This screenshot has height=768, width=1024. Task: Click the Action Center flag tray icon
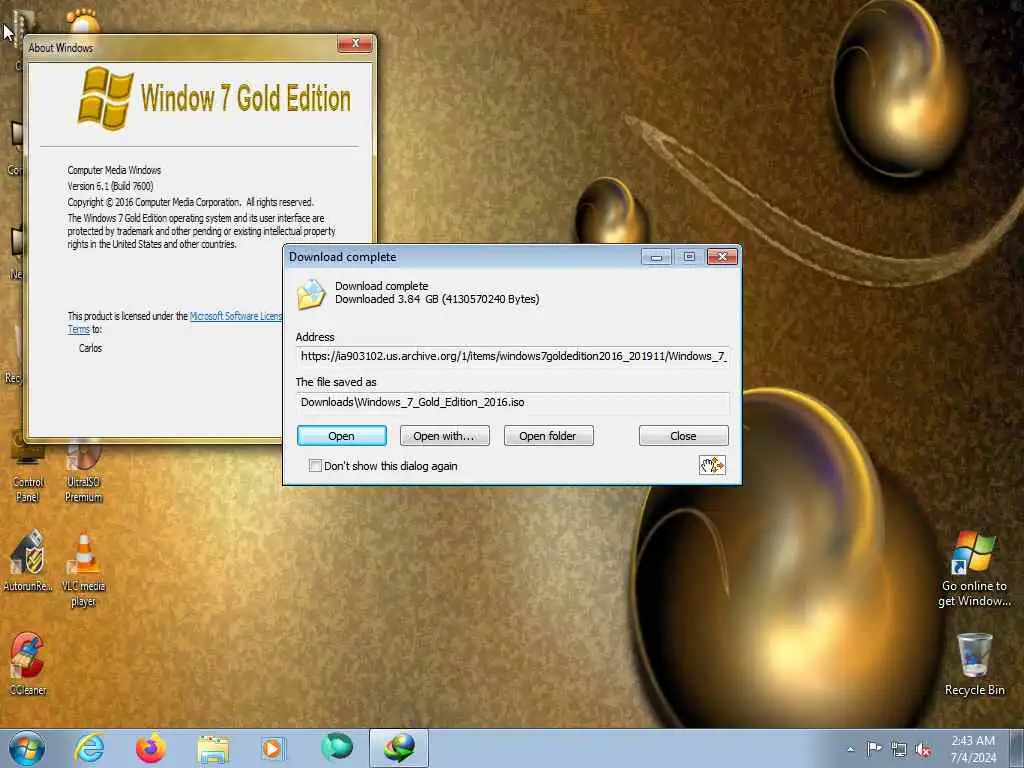coord(874,749)
